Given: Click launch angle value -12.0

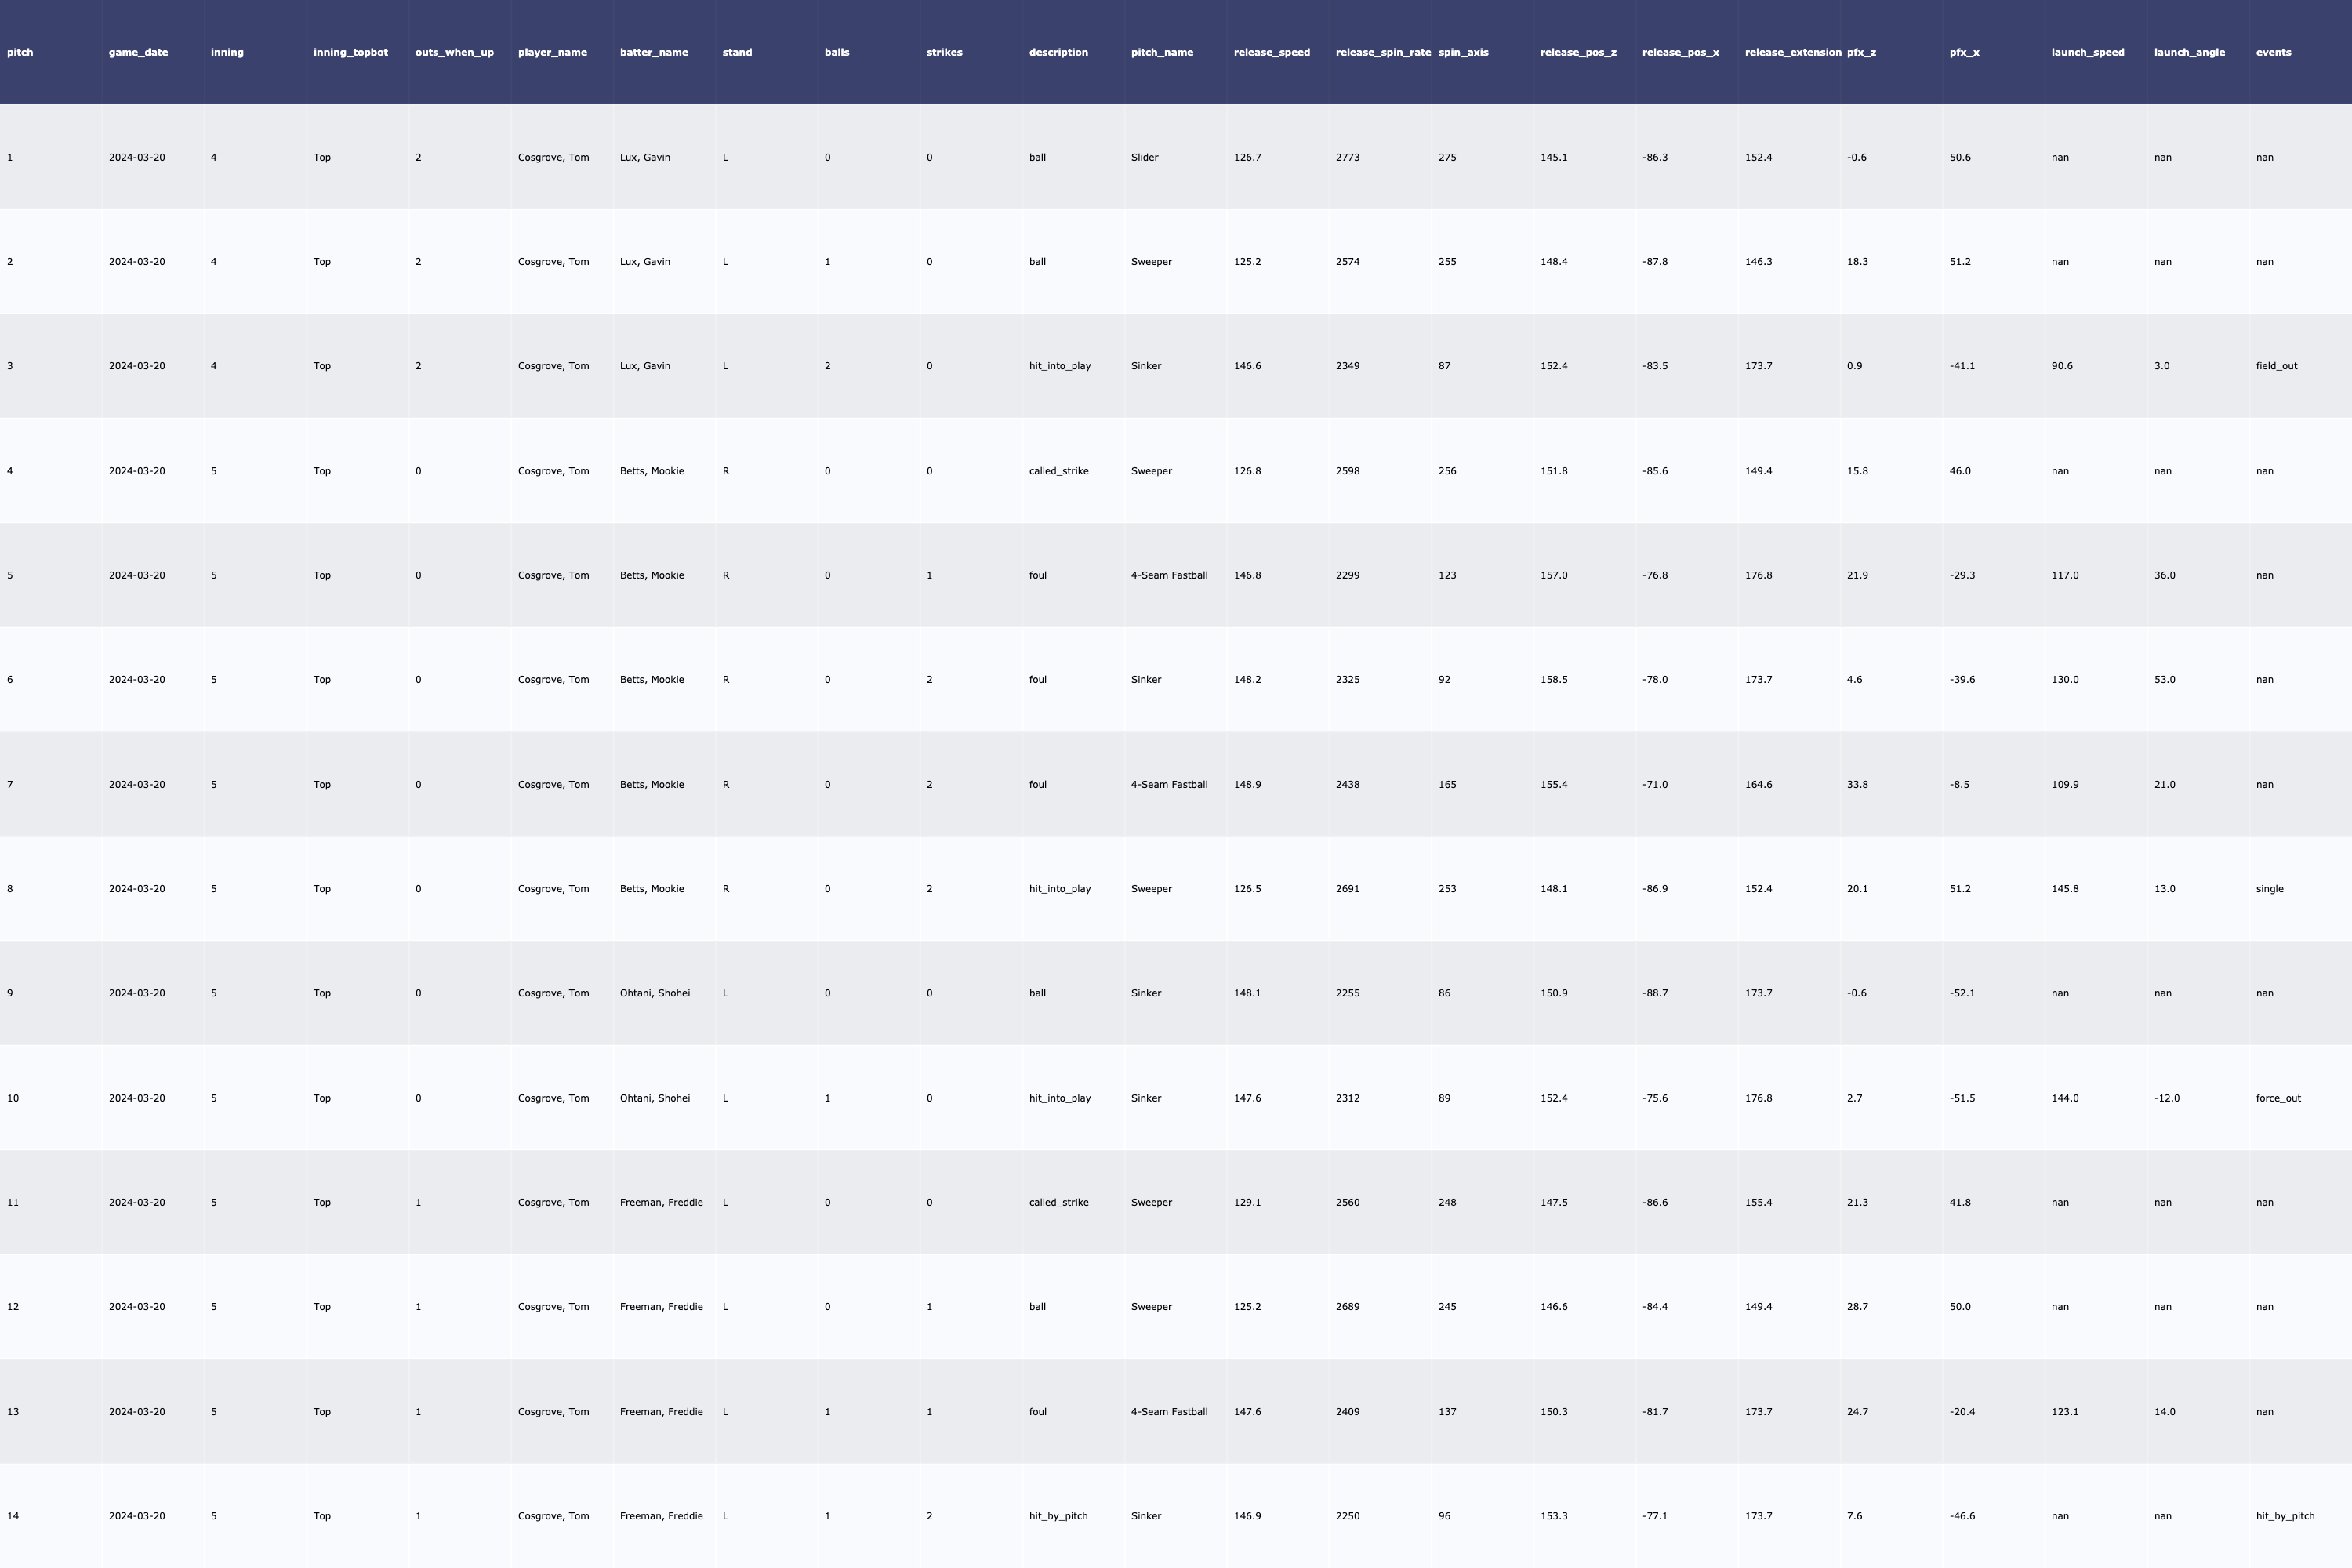Looking at the screenshot, I should [x=2166, y=1098].
